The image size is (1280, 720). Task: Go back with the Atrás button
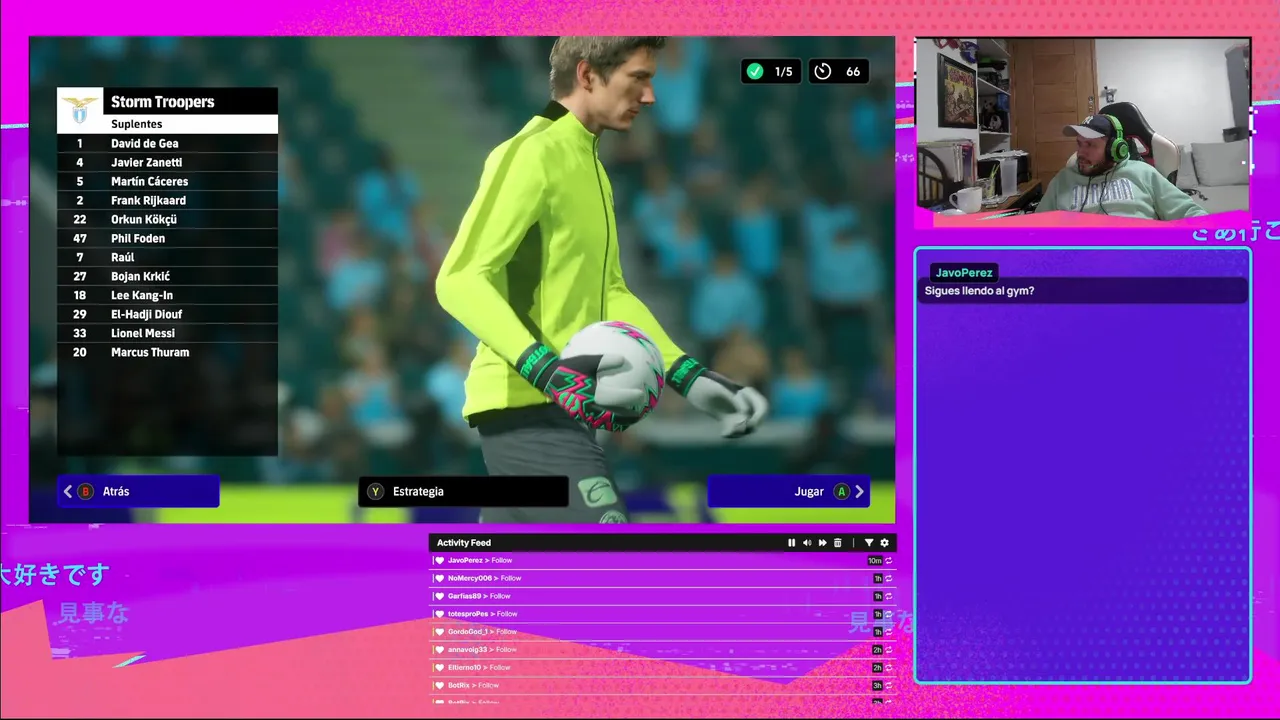point(138,491)
